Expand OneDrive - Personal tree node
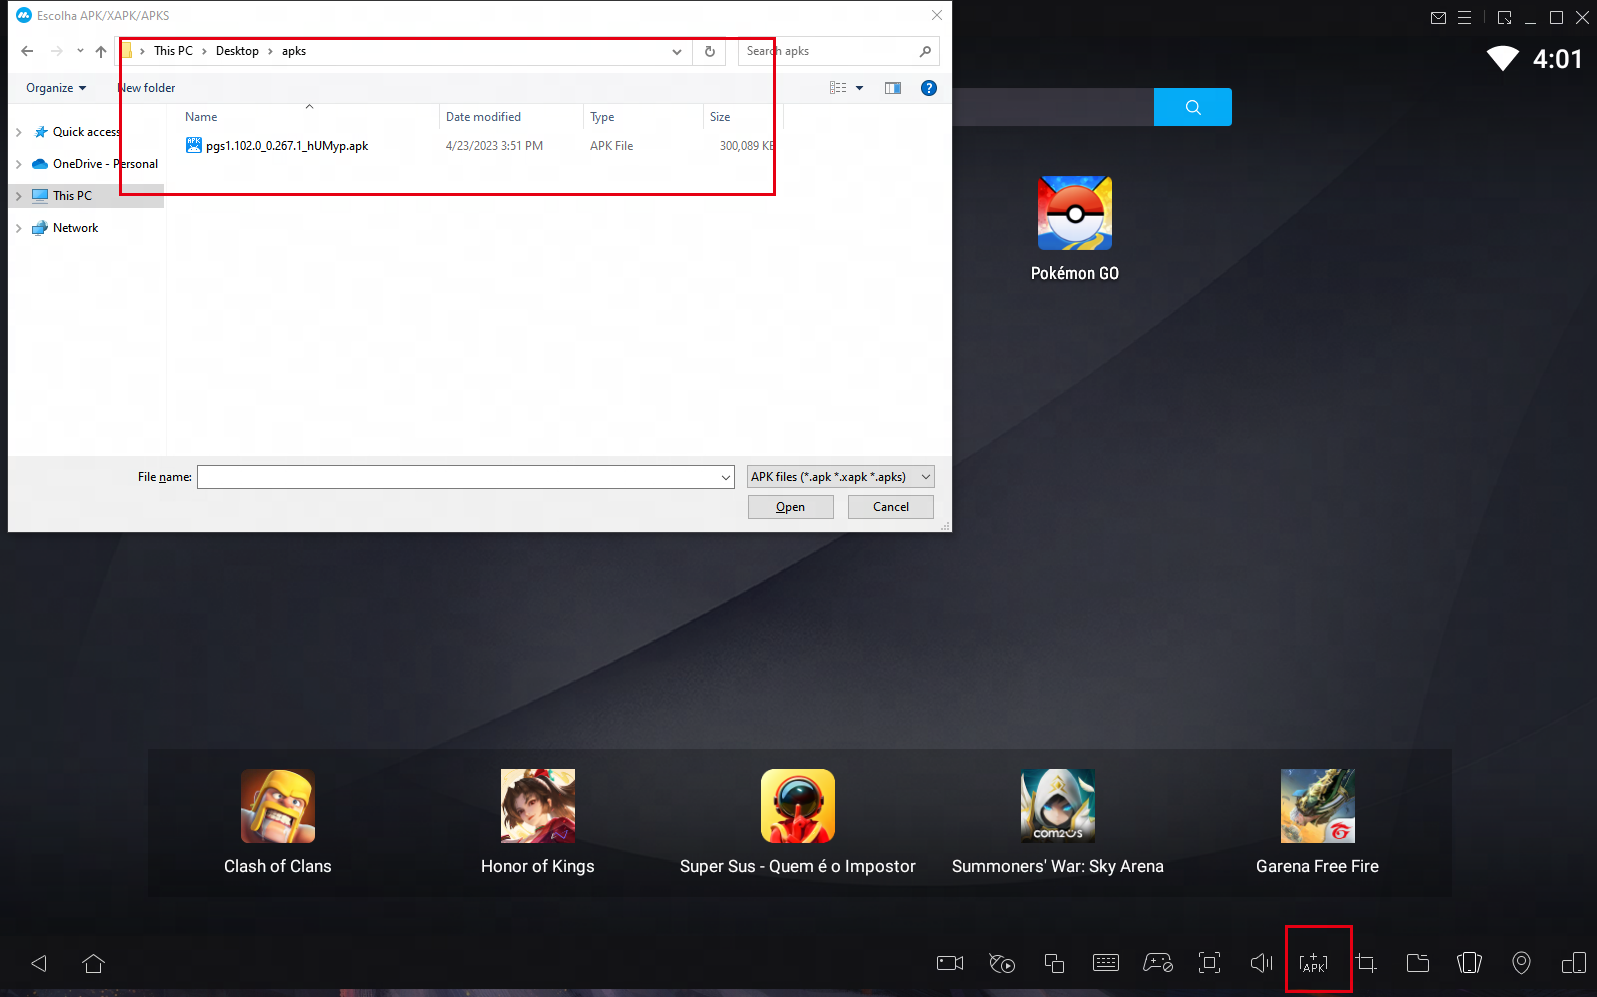The height and width of the screenshot is (997, 1597). tap(18, 164)
